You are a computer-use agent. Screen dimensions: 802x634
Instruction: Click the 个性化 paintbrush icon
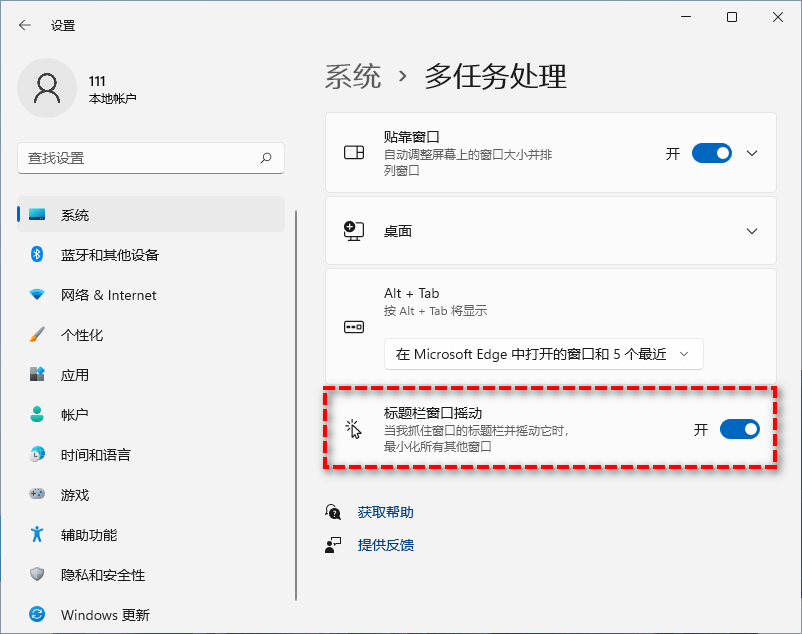click(x=37, y=335)
